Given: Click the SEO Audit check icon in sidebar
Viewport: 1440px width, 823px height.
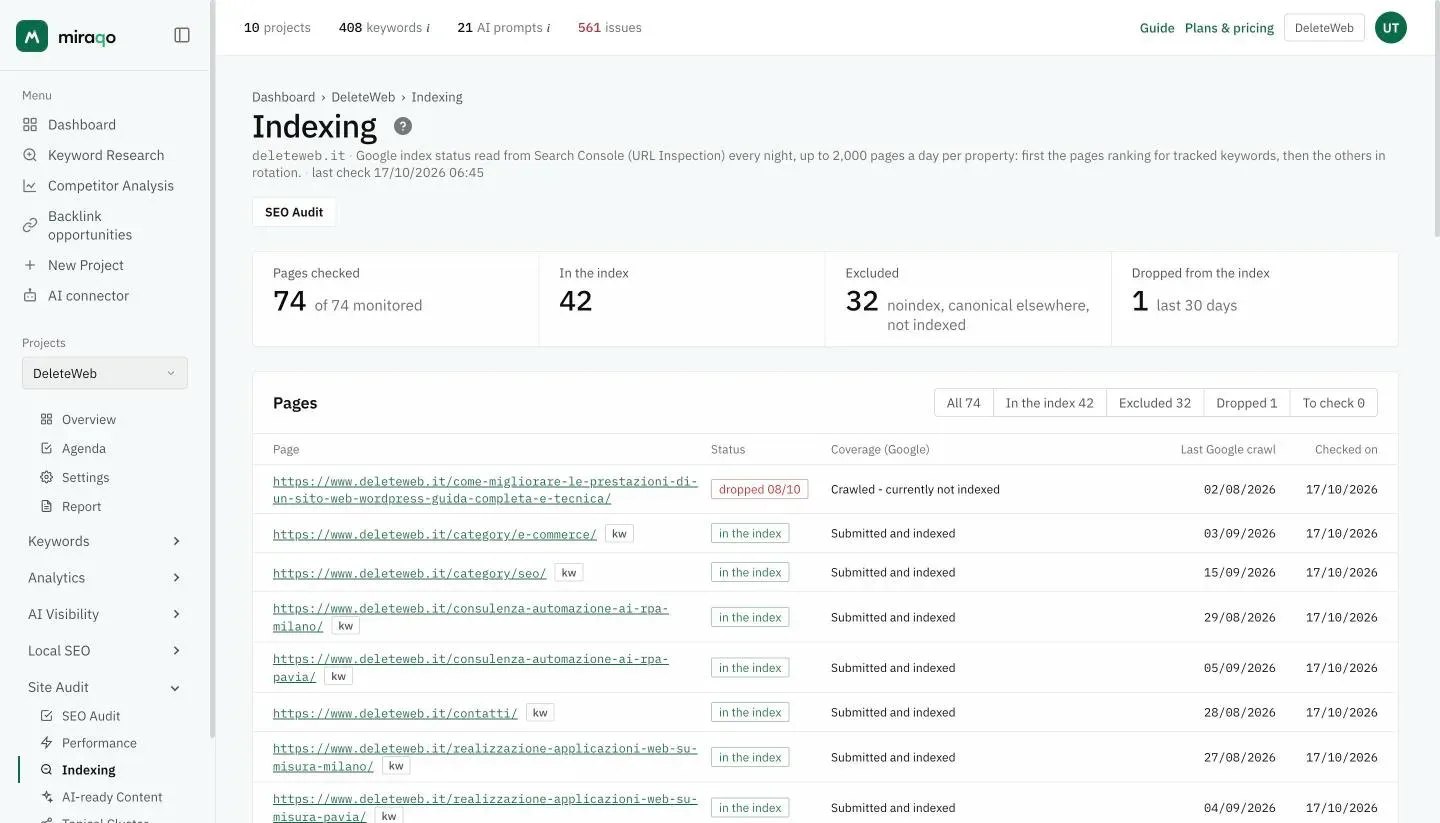Looking at the screenshot, I should (46, 716).
